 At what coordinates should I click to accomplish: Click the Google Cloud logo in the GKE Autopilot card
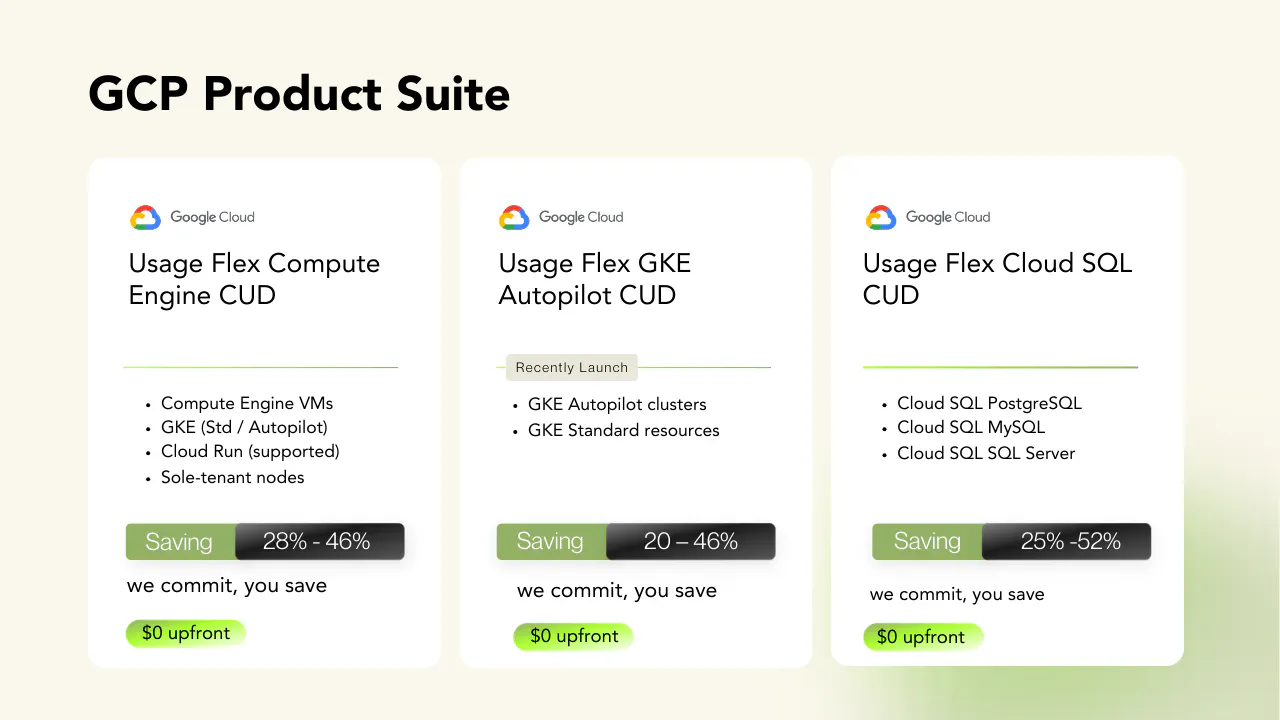point(561,217)
